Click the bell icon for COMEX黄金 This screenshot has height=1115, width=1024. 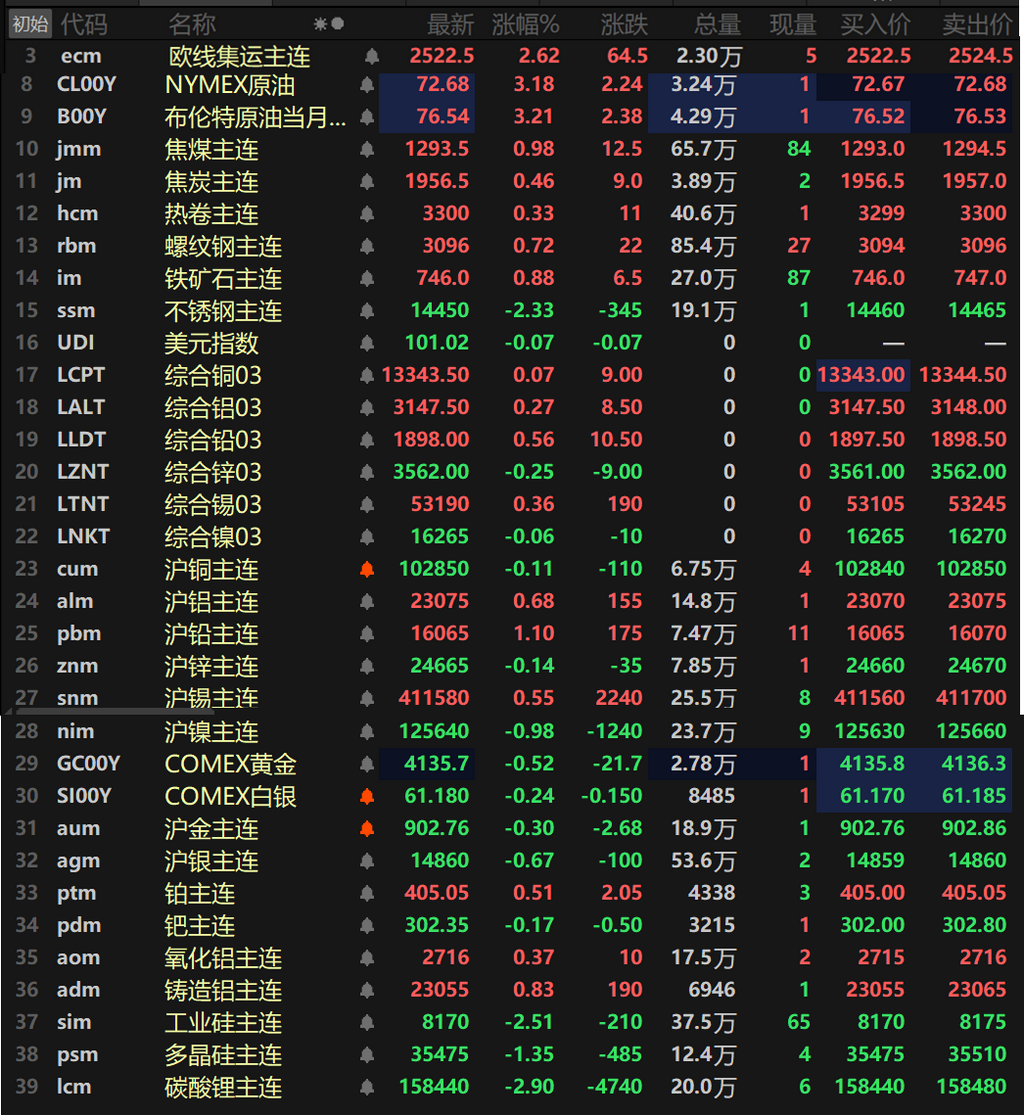pyautogui.click(x=367, y=764)
